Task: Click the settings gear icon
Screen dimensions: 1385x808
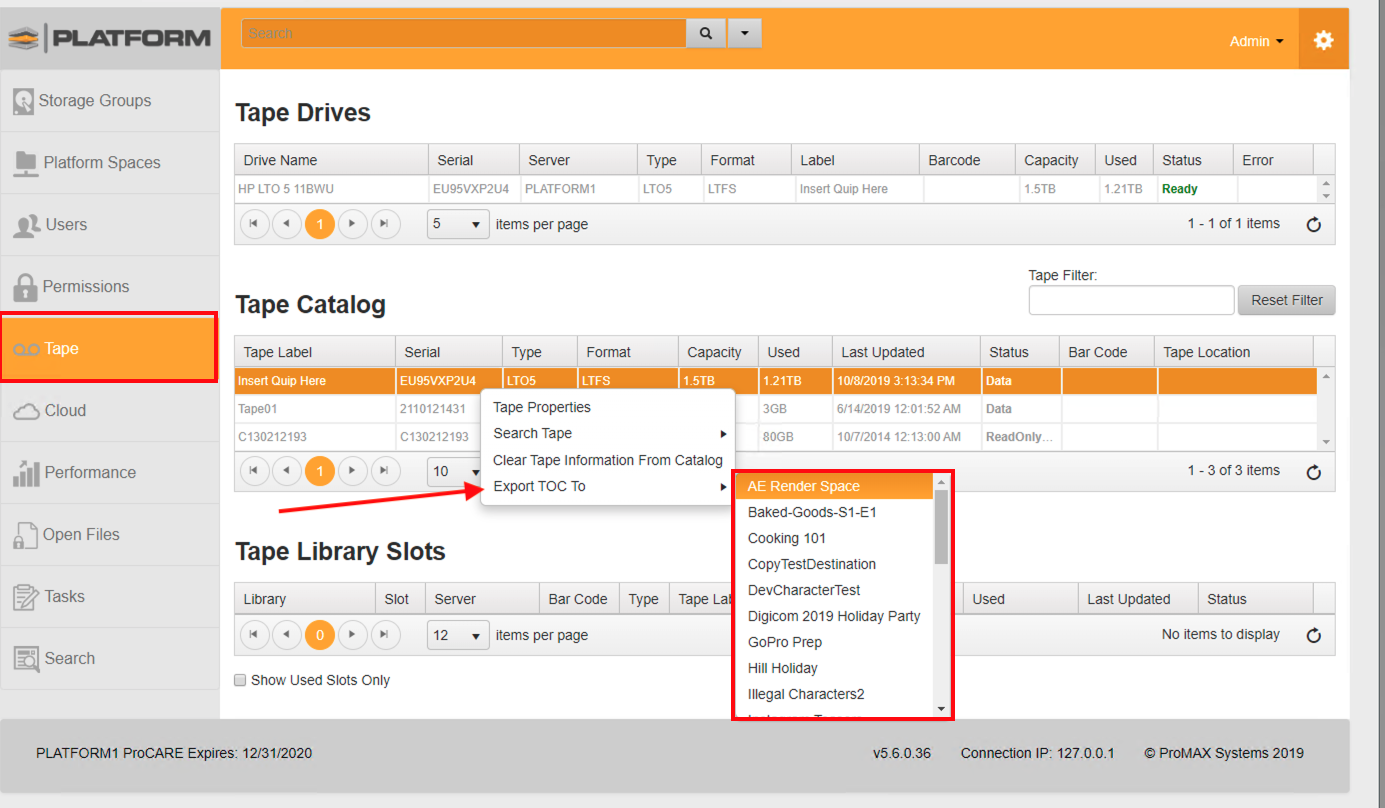Action: (x=1323, y=40)
